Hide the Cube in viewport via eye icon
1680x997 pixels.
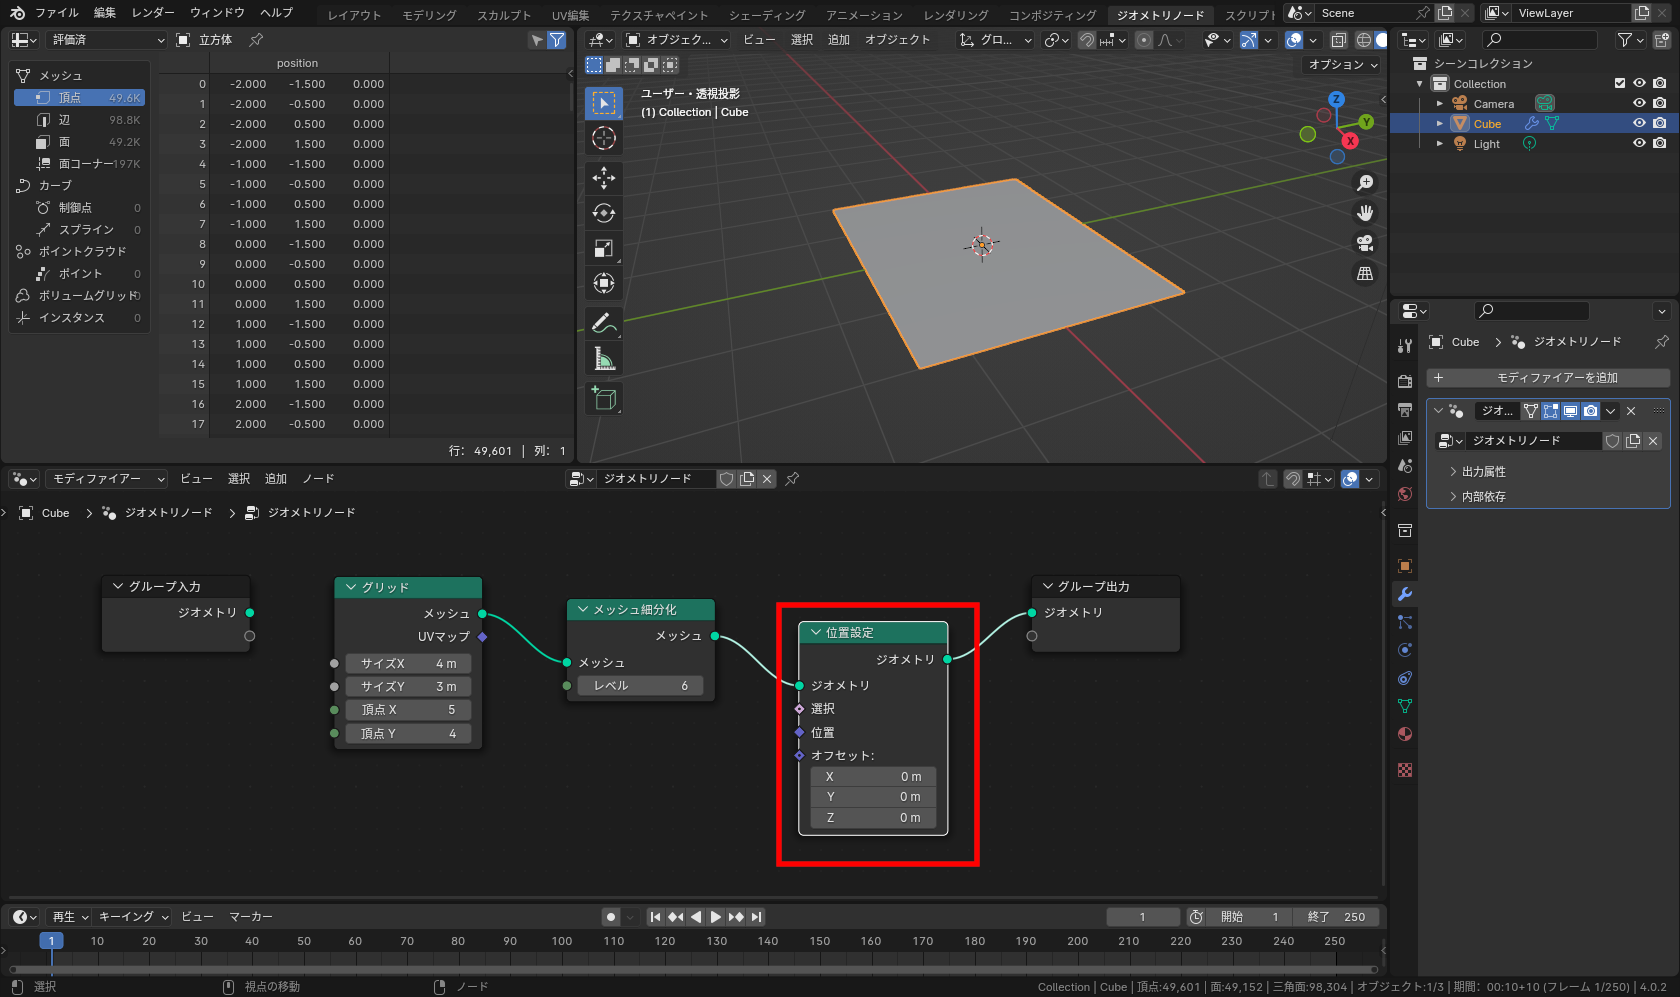(1639, 123)
